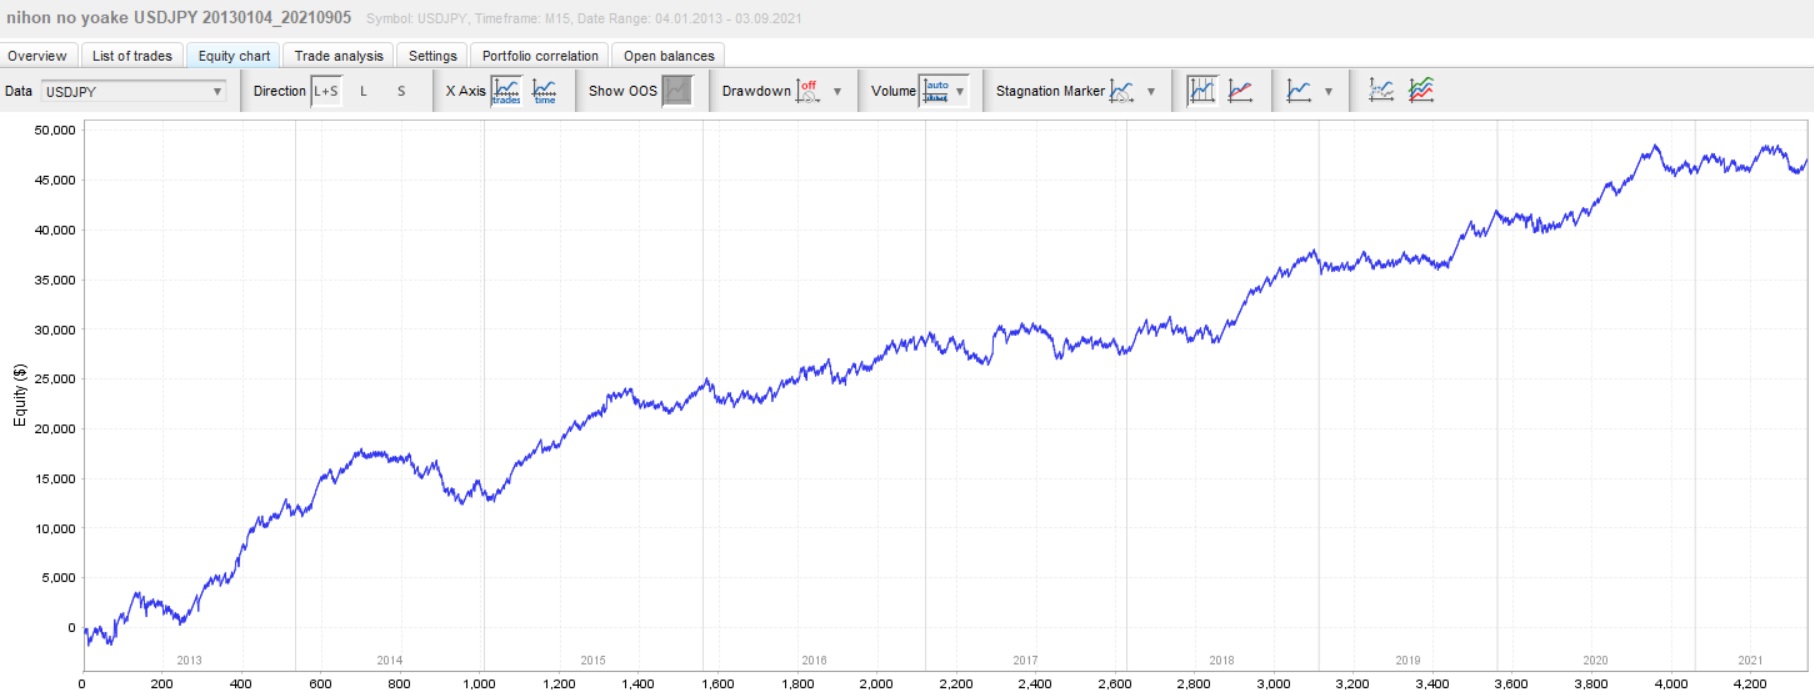The image size is (1814, 691).
Task: Expand arrow beside the blue line chart icon
Action: pos(1328,91)
